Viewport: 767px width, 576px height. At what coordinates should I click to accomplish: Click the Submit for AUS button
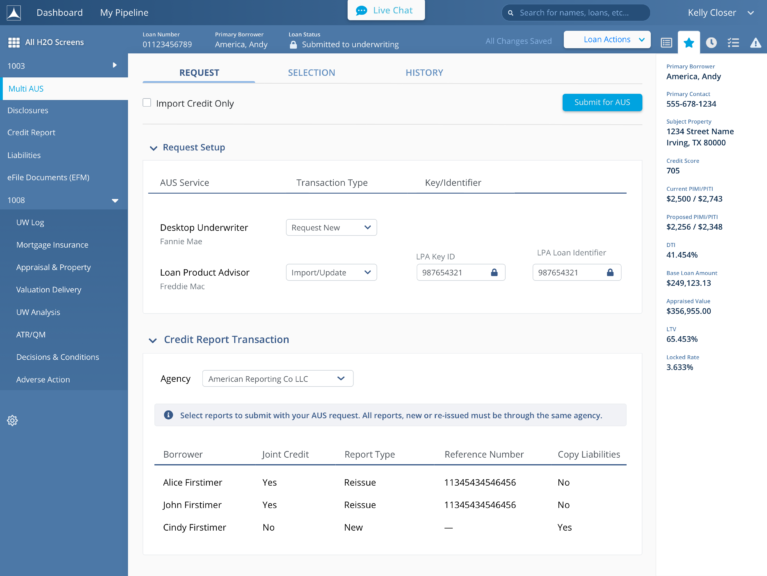602,102
